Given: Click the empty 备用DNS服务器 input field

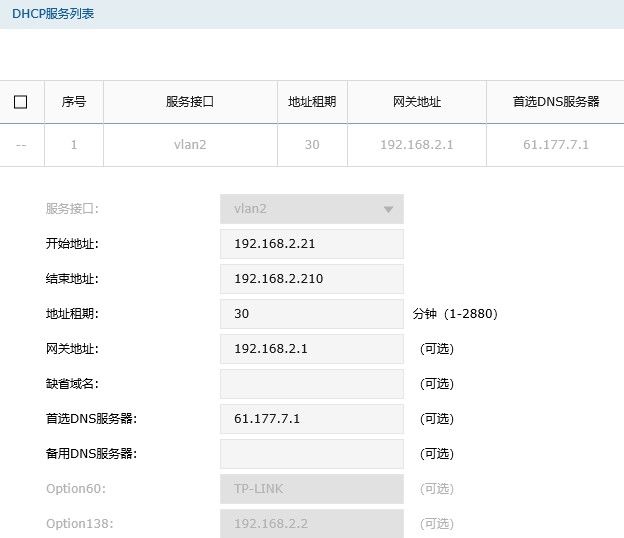Looking at the screenshot, I should tap(312, 454).
